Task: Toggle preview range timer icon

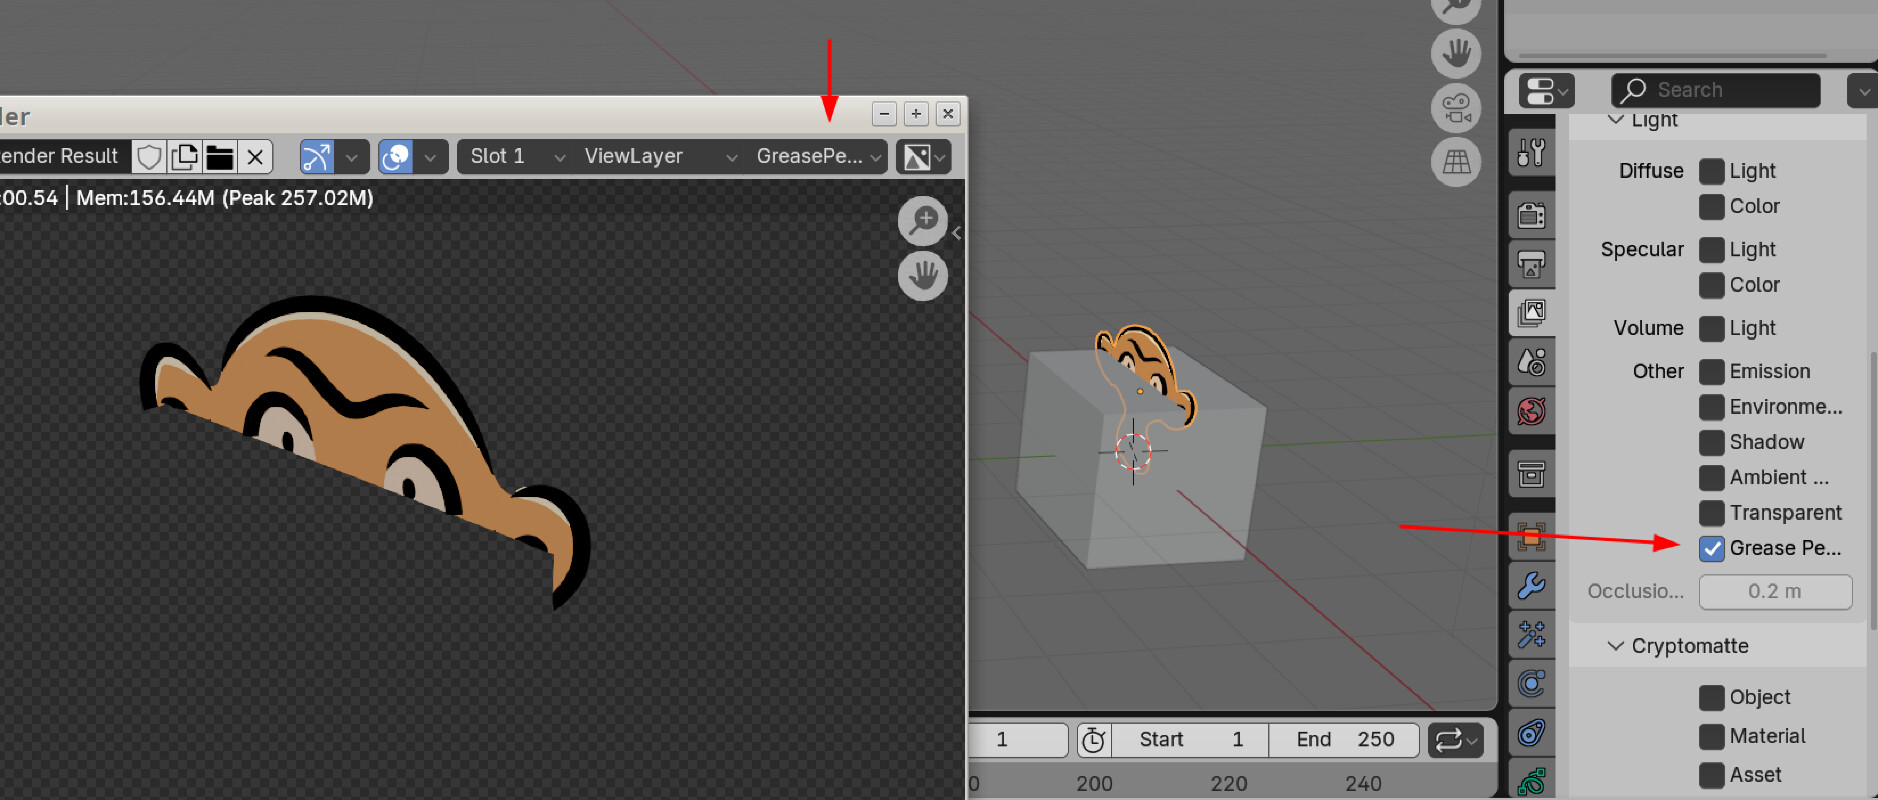Action: (x=1093, y=740)
